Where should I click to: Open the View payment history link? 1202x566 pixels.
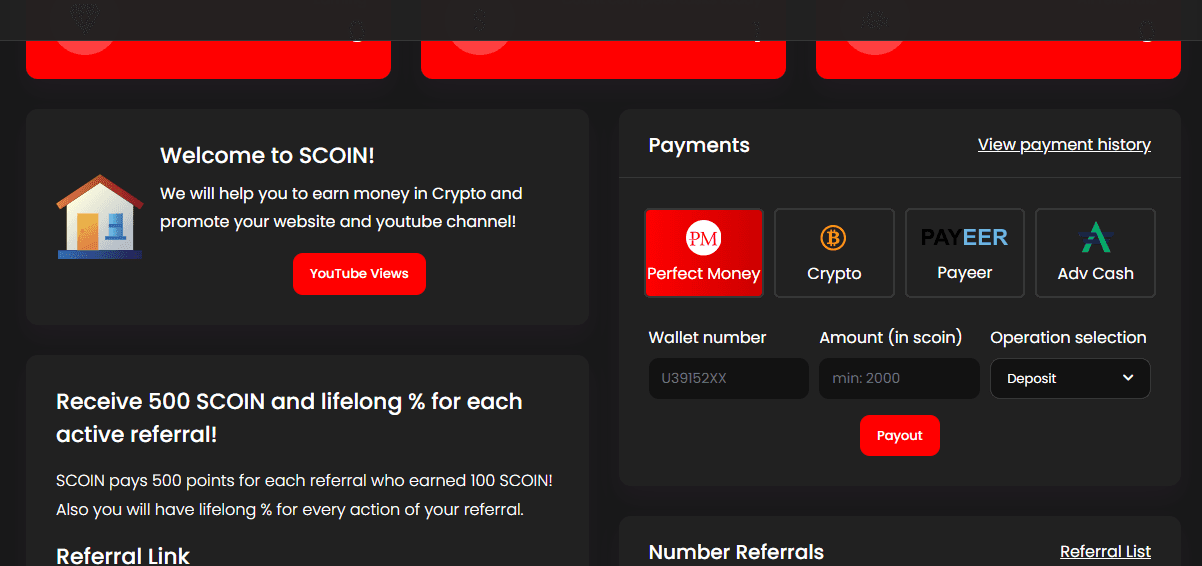[1064, 145]
